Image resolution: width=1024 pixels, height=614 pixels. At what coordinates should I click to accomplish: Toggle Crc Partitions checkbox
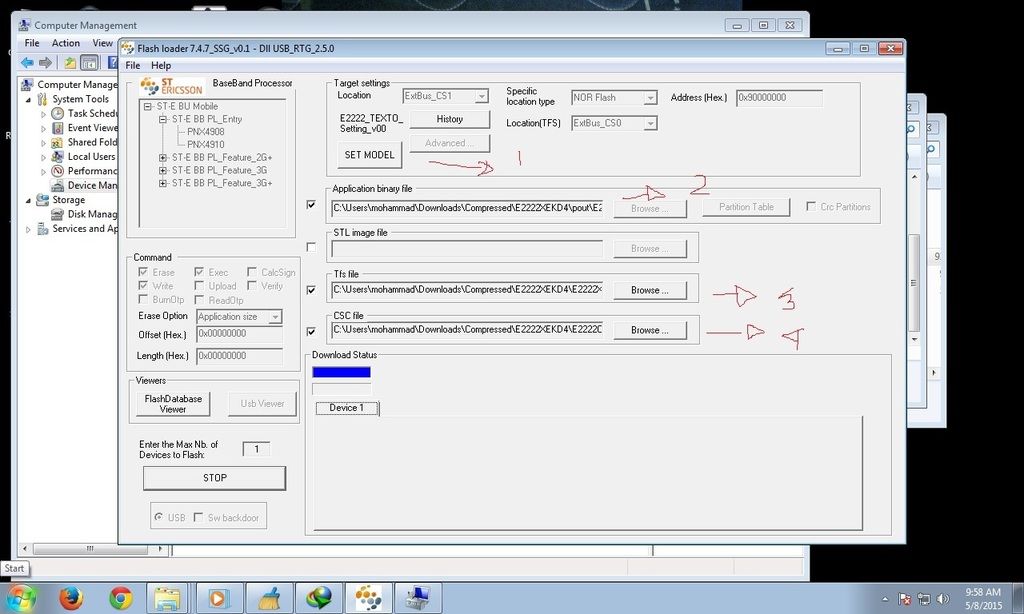click(x=810, y=206)
